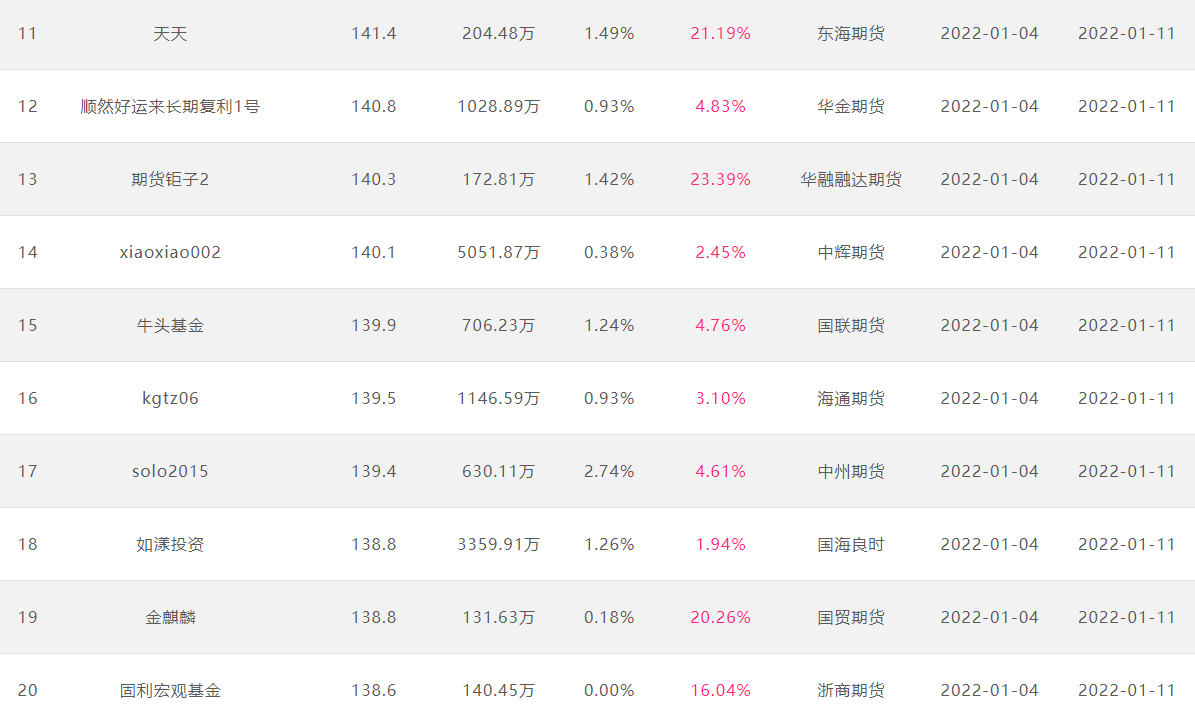
Task: Select the 牛头基金 account name
Action: click(x=170, y=325)
